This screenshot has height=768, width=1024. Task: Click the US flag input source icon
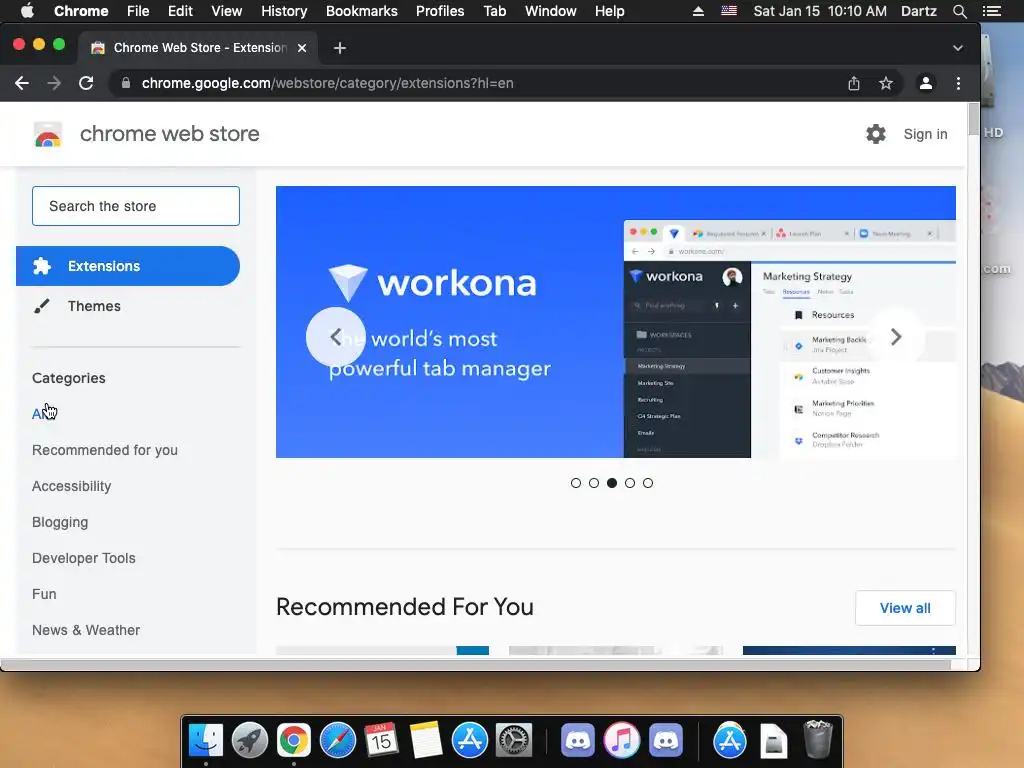pos(729,11)
